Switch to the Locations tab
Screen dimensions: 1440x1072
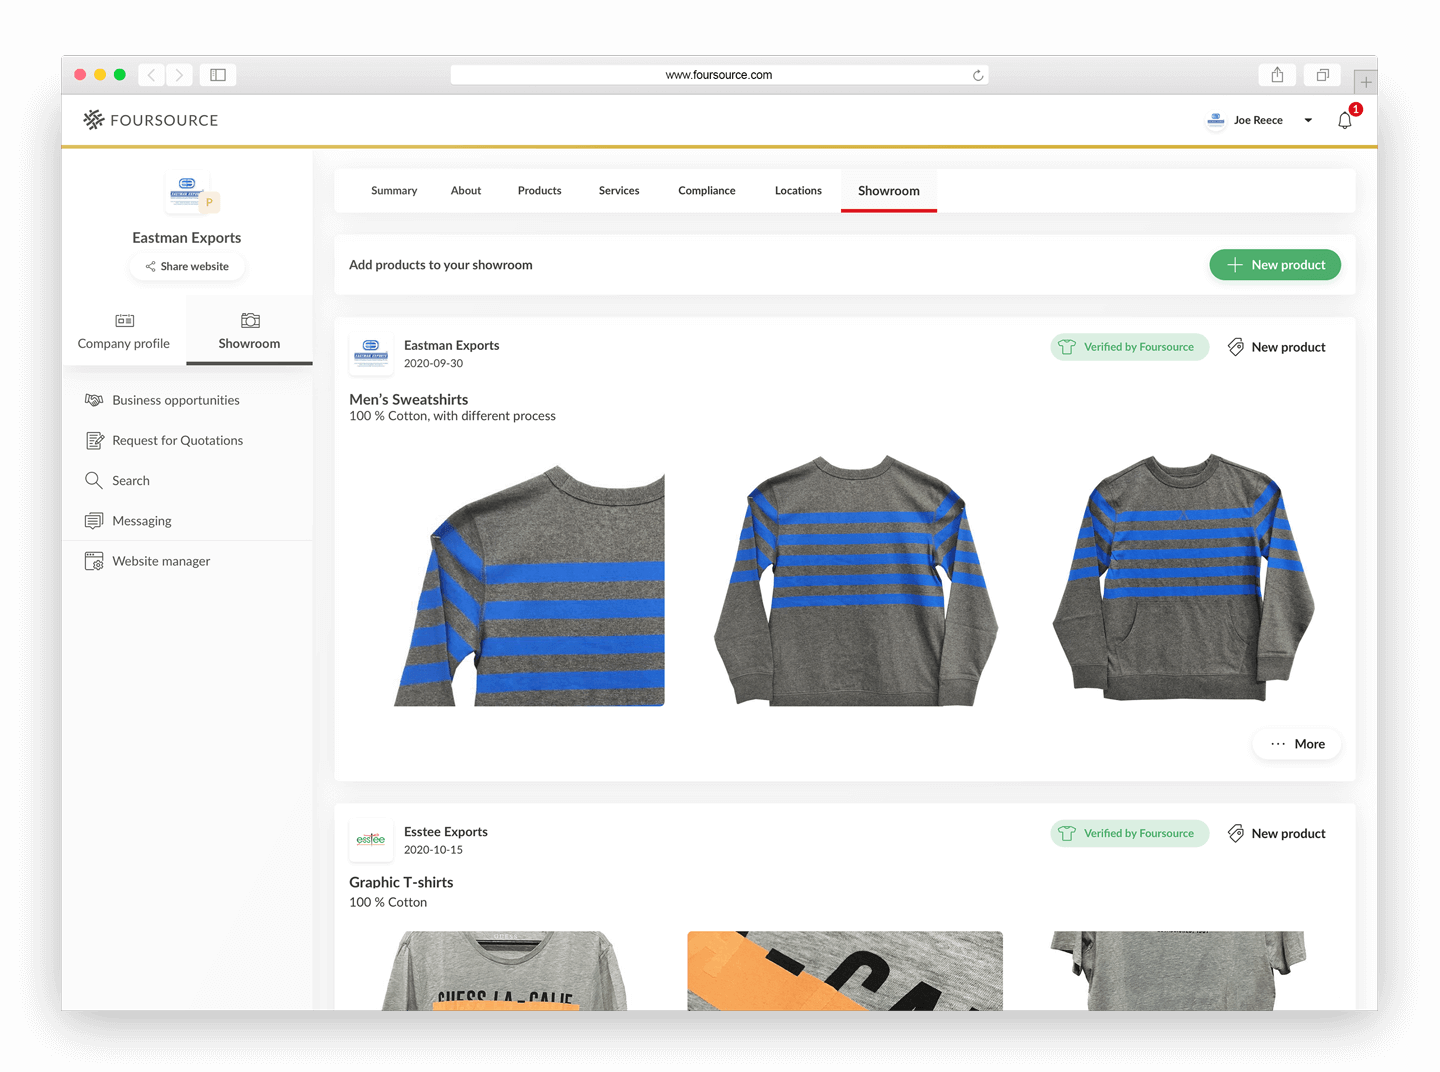tap(797, 190)
